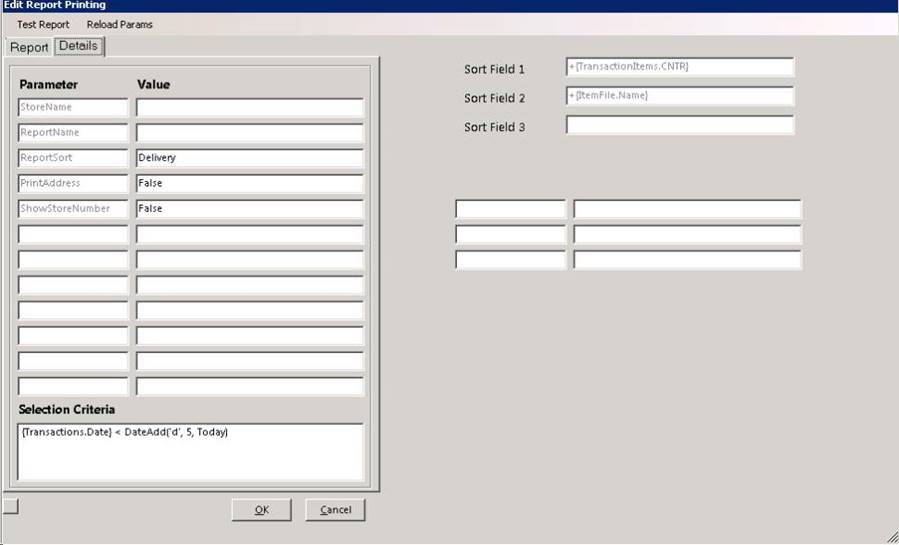Screen dimensions: 899x545
Task: Click the first blank parameter field below ShowStoreNumber
Action: tap(73, 234)
